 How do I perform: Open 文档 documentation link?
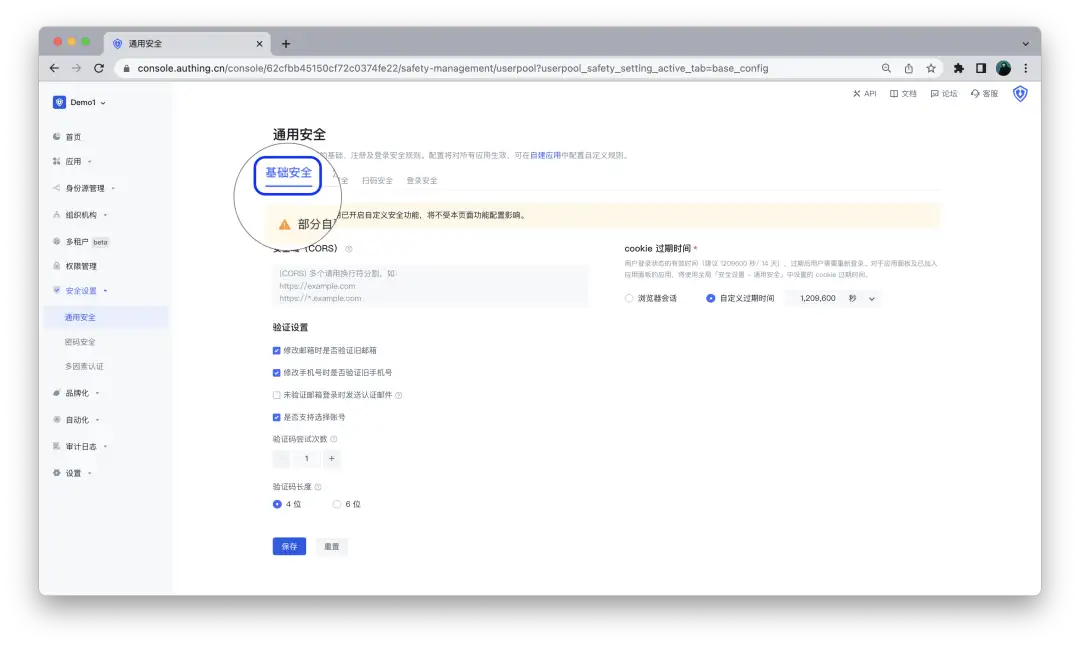coord(903,94)
